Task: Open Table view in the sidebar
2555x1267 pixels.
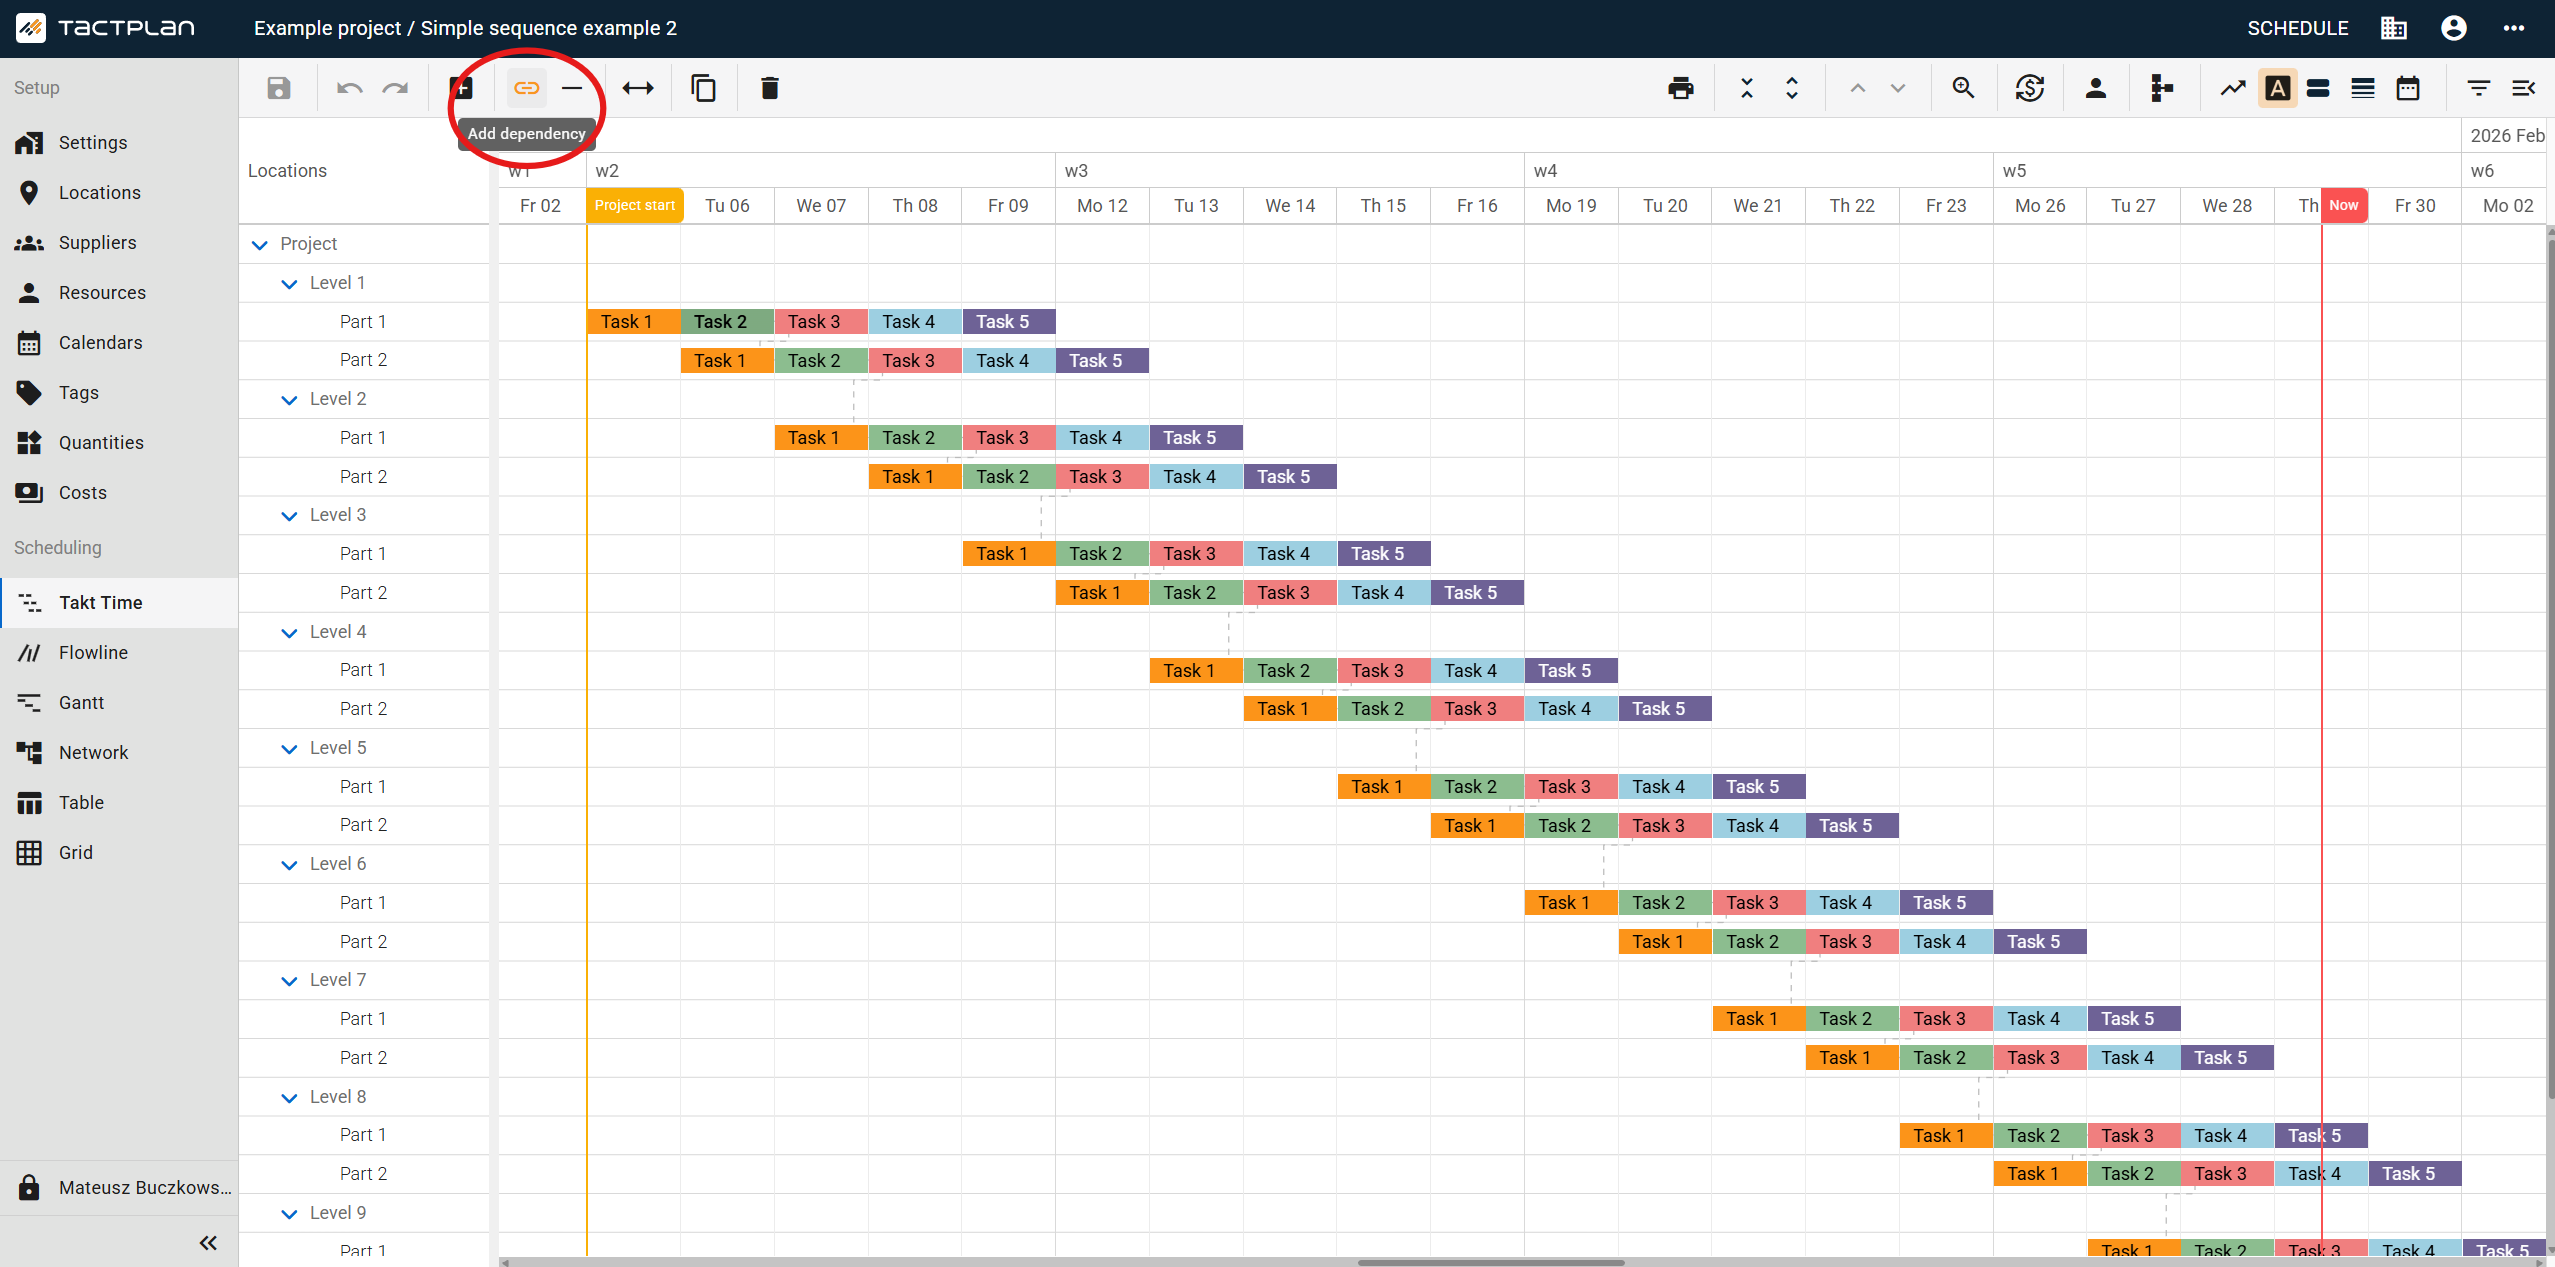Action: [x=119, y=803]
